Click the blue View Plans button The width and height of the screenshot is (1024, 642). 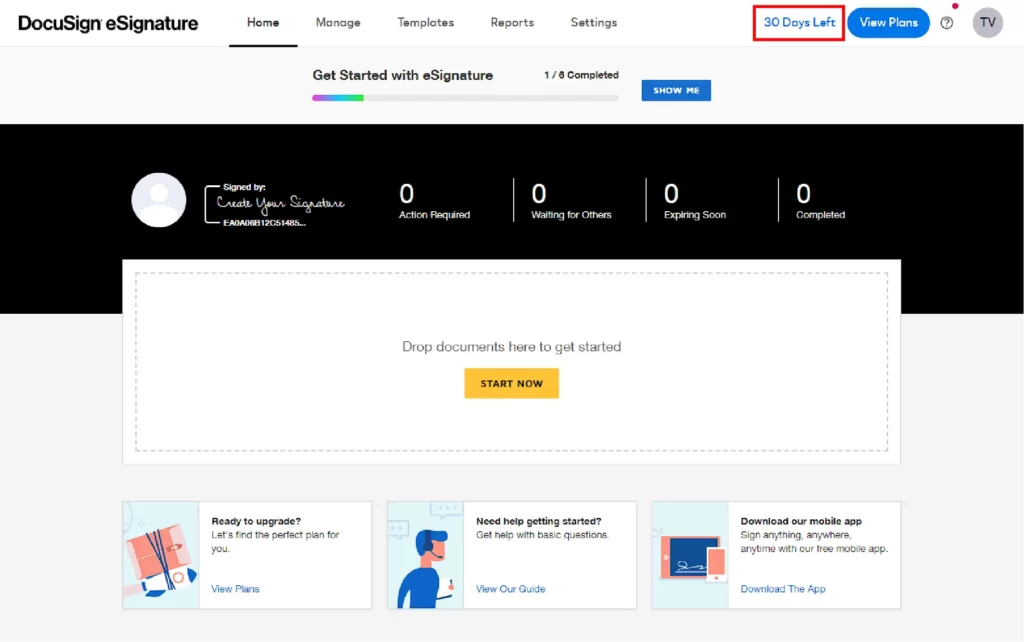tap(888, 23)
